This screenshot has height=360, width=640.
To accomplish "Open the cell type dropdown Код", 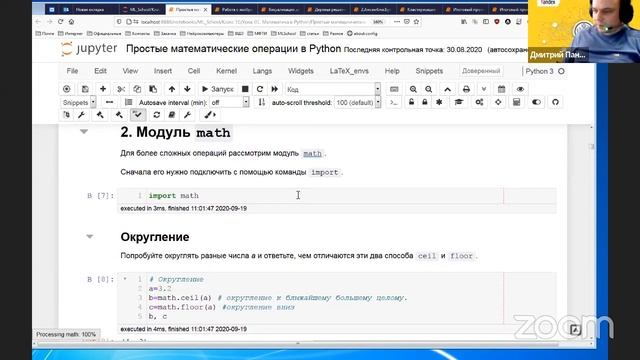I will coord(333,89).
